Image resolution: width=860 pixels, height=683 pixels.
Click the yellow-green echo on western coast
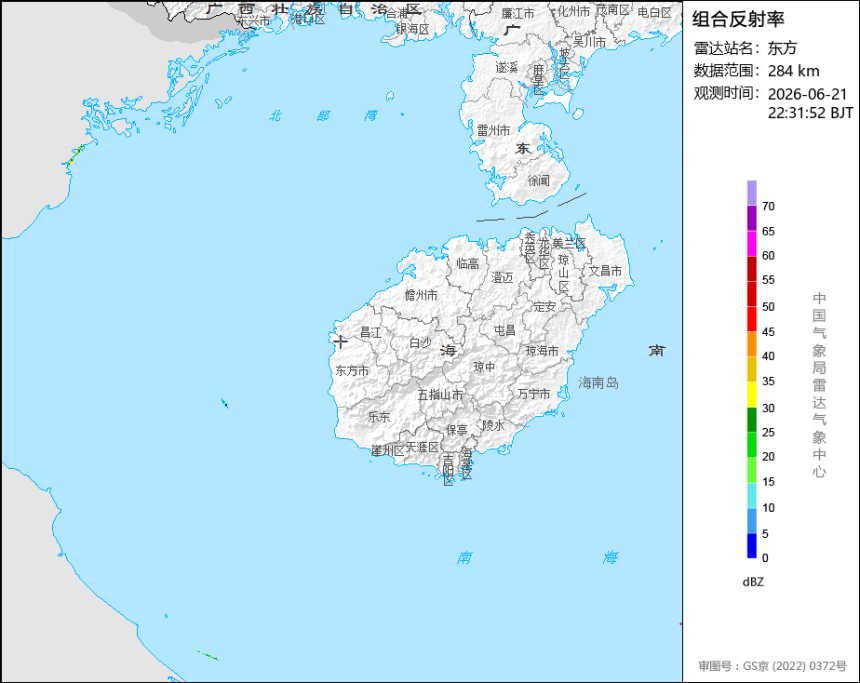tap(74, 156)
